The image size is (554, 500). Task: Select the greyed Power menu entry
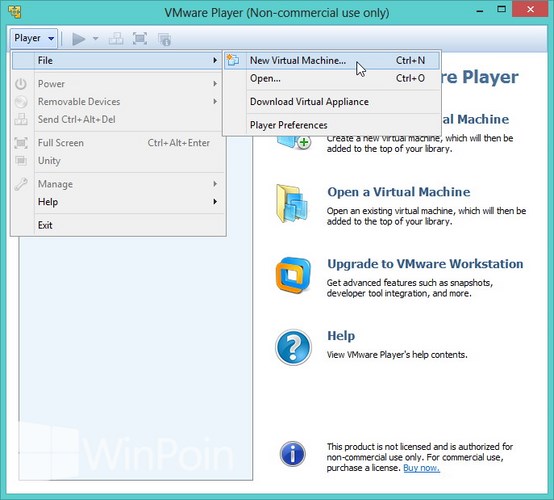[117, 84]
